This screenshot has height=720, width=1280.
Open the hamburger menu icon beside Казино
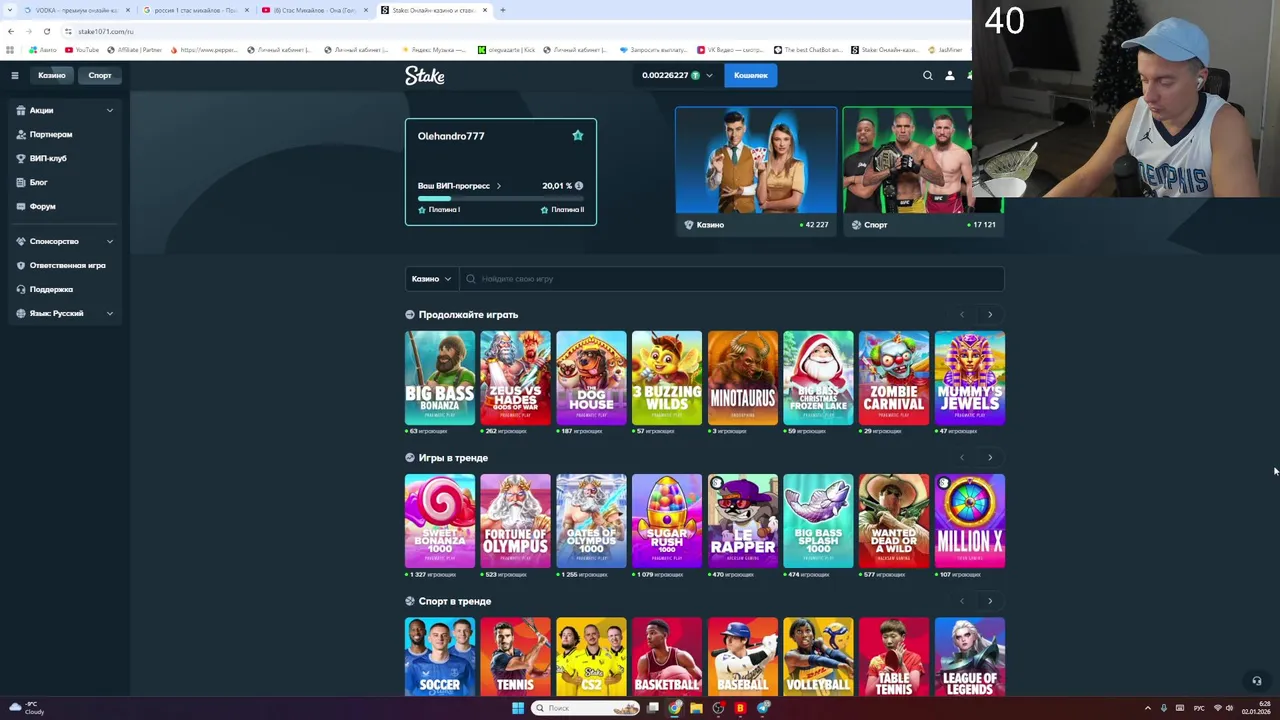tap(15, 75)
